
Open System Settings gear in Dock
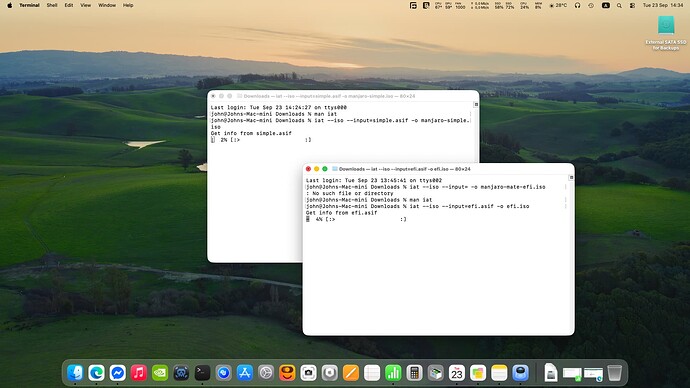266,373
